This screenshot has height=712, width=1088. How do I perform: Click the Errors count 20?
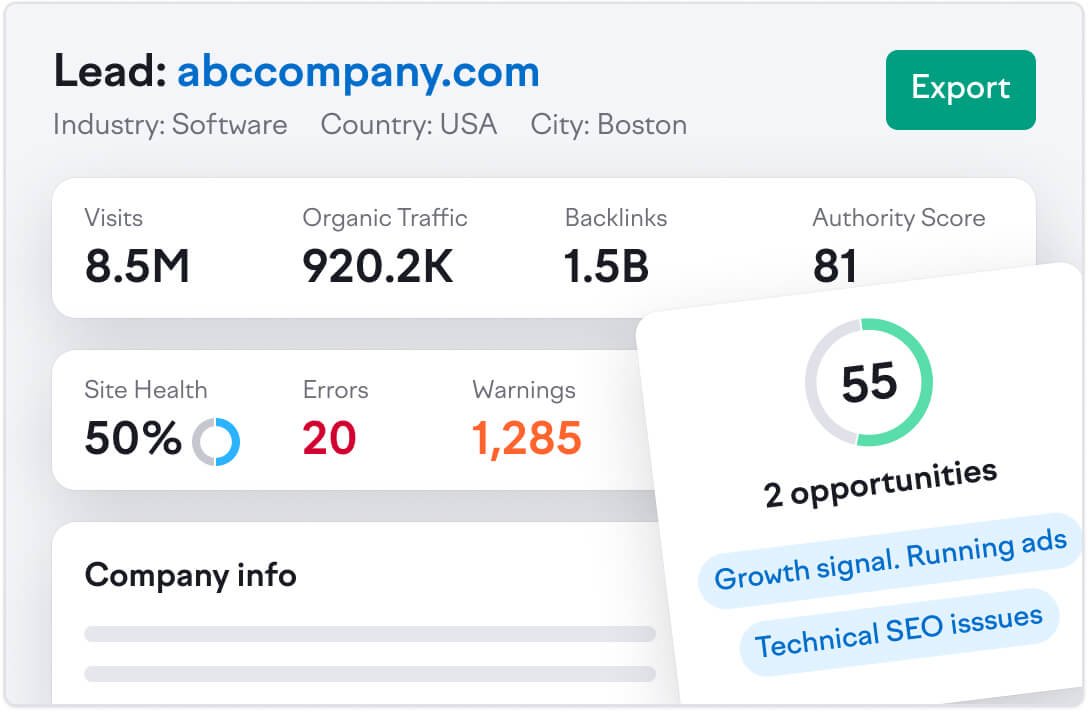tap(329, 439)
